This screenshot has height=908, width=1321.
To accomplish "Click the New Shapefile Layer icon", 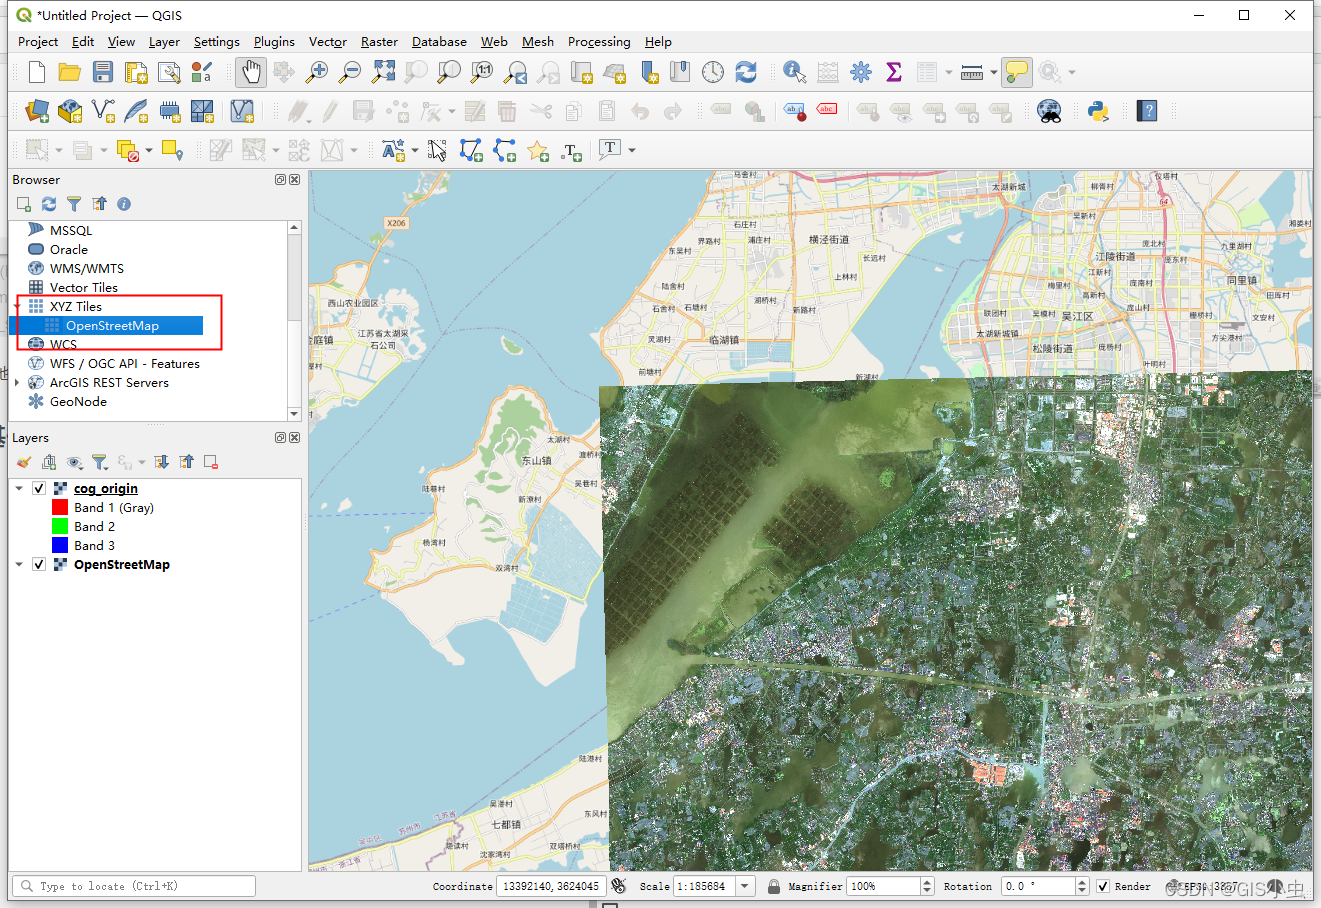I will pos(103,111).
